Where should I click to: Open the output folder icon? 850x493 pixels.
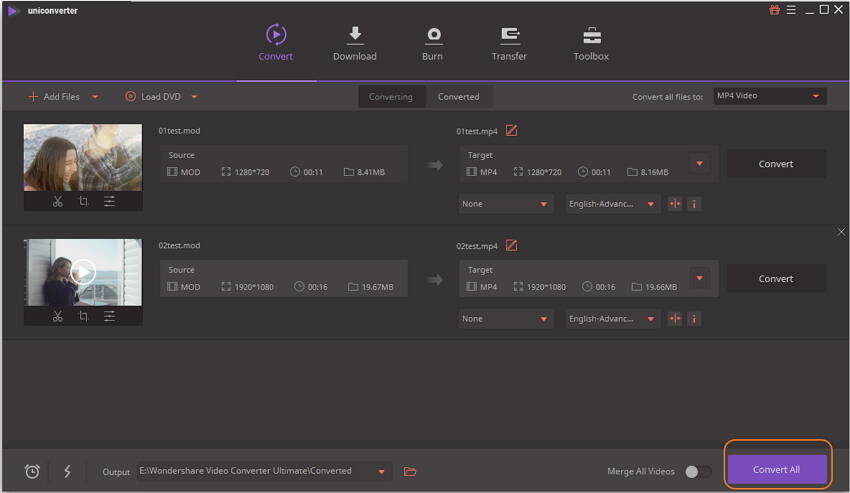click(x=410, y=471)
